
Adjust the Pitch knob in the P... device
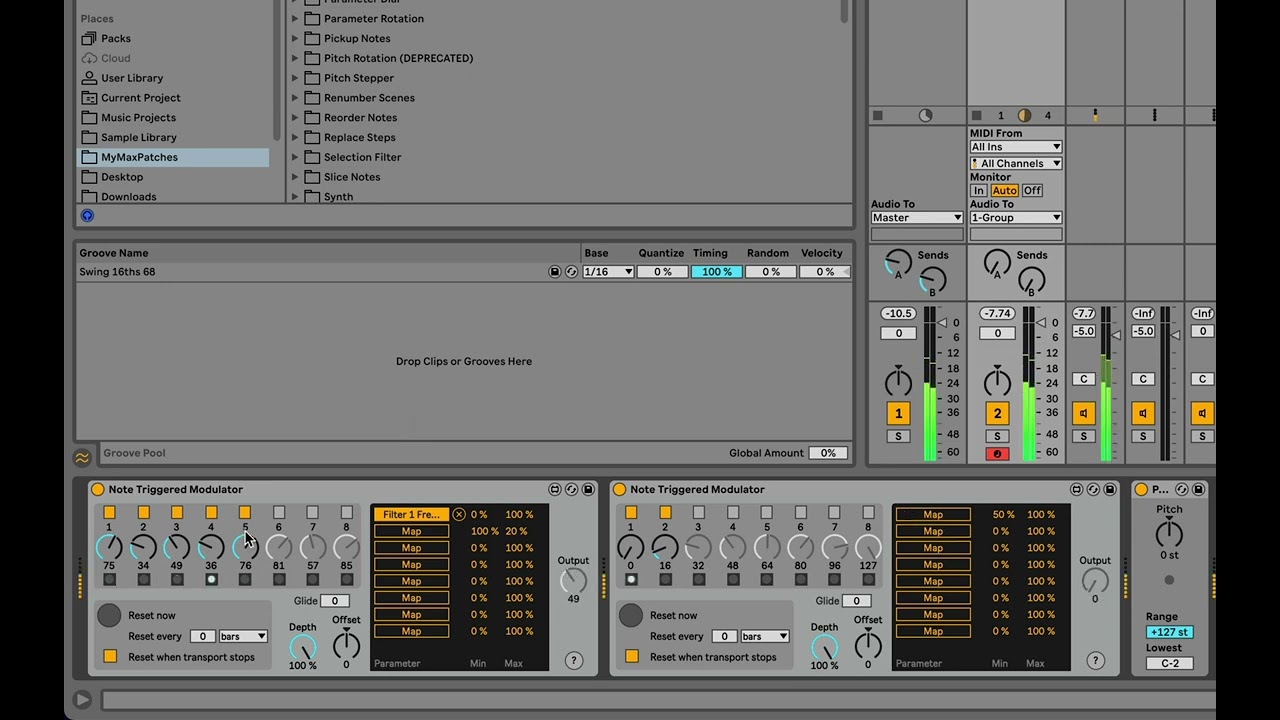point(1169,534)
